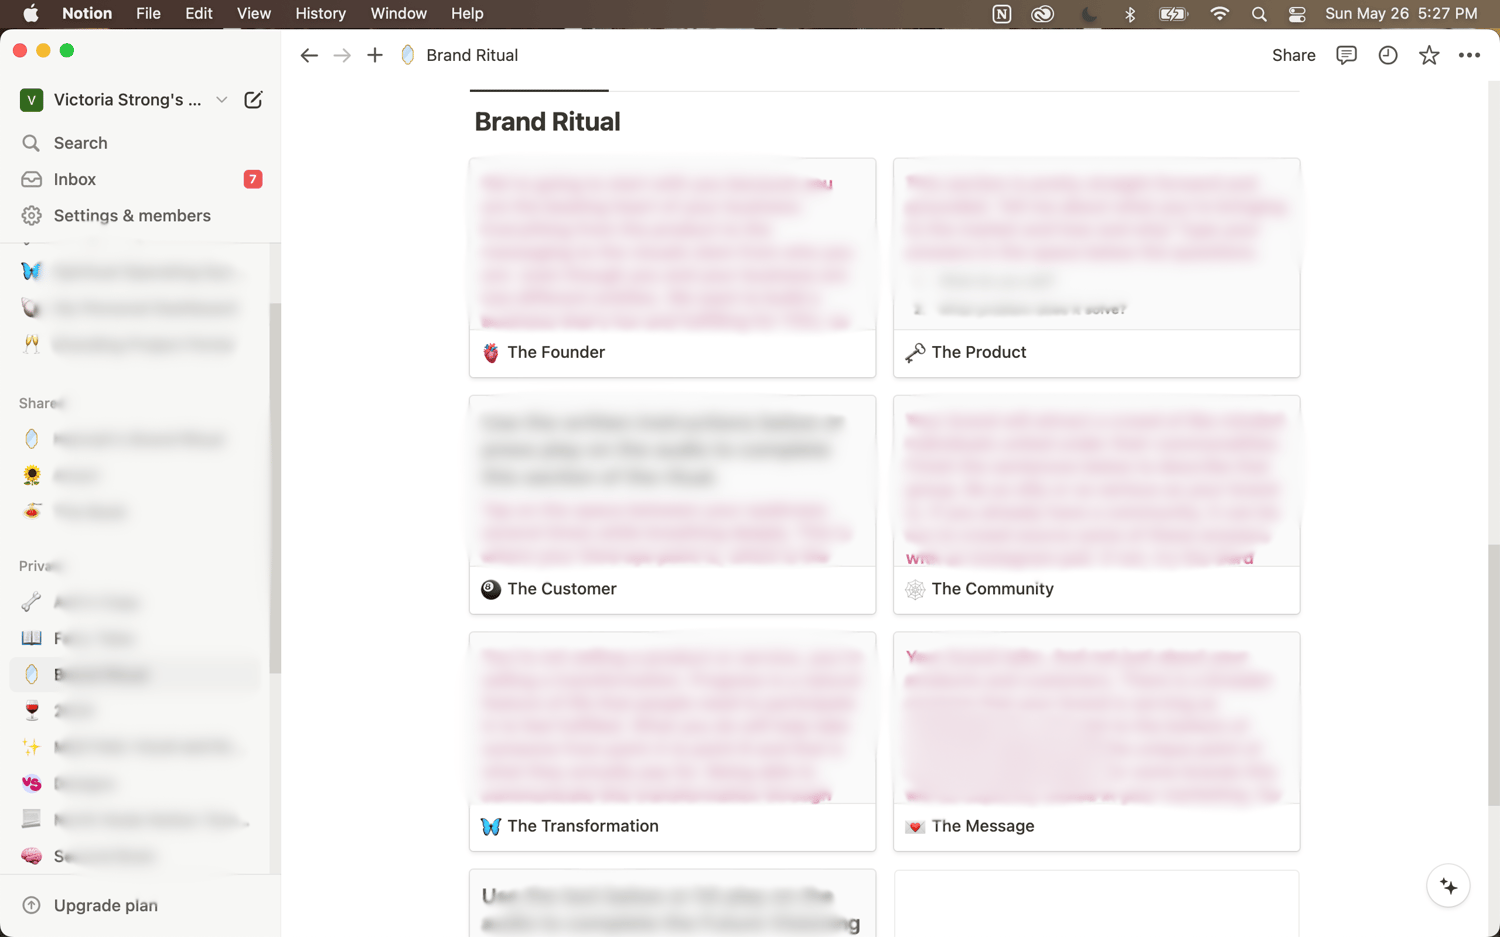This screenshot has height=937, width=1500.
Task: Open the View menu
Action: [253, 13]
